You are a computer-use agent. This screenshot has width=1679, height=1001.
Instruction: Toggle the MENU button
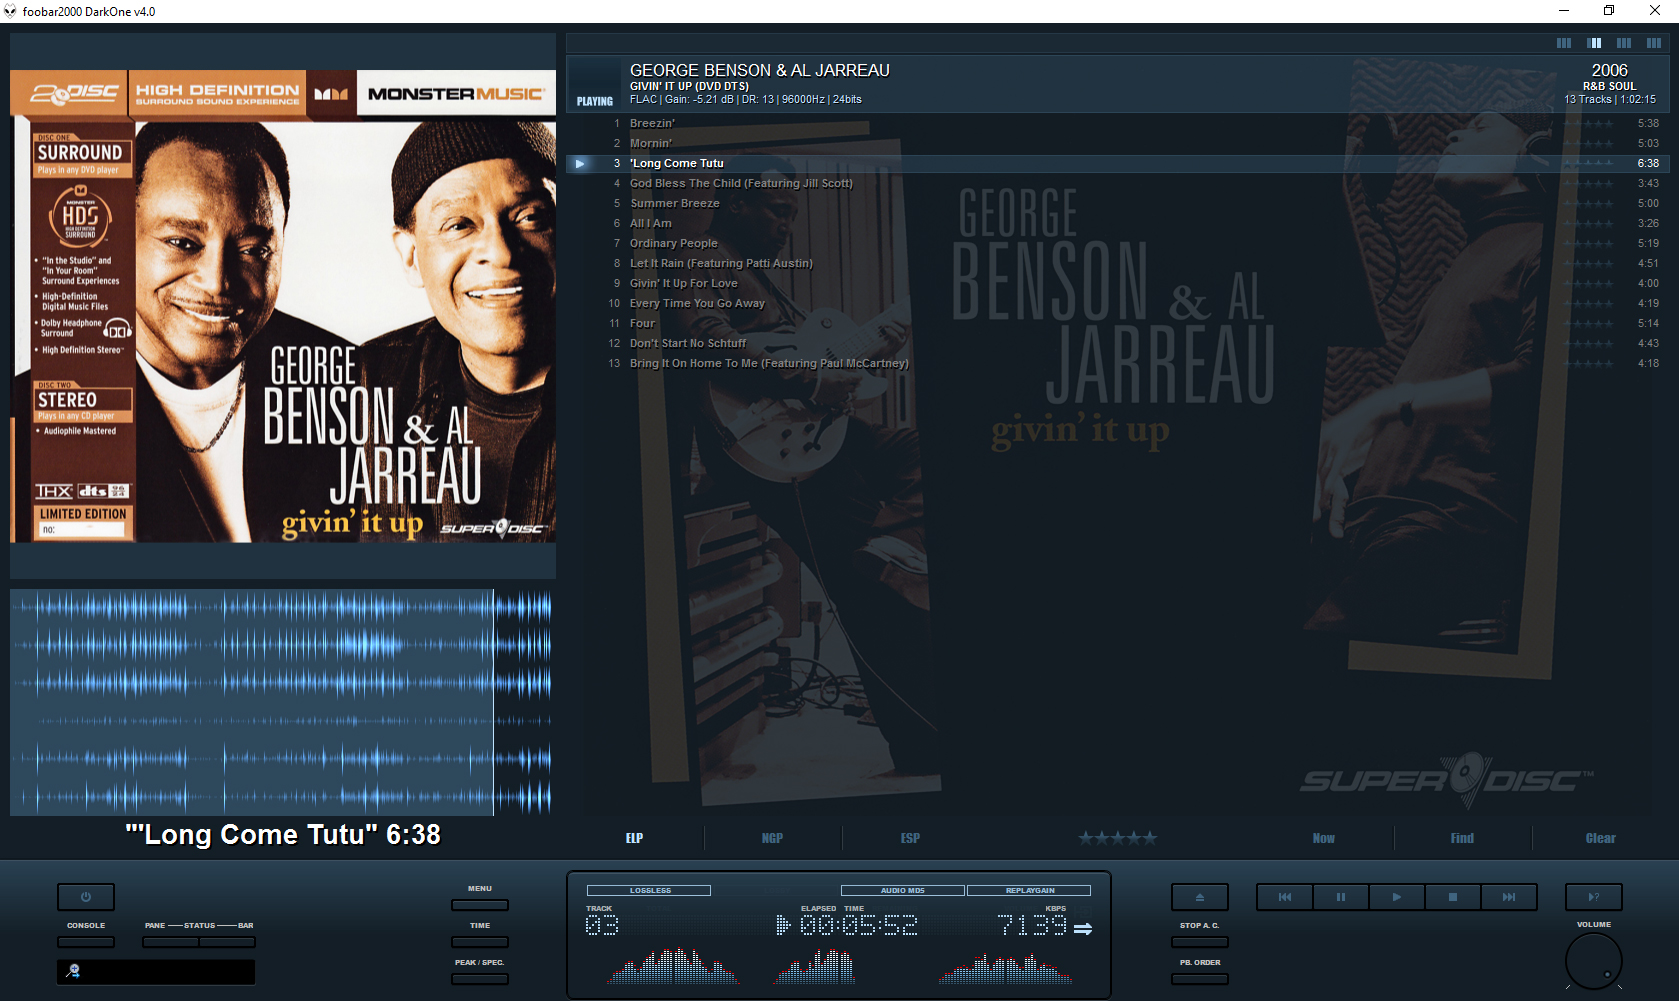(480, 905)
